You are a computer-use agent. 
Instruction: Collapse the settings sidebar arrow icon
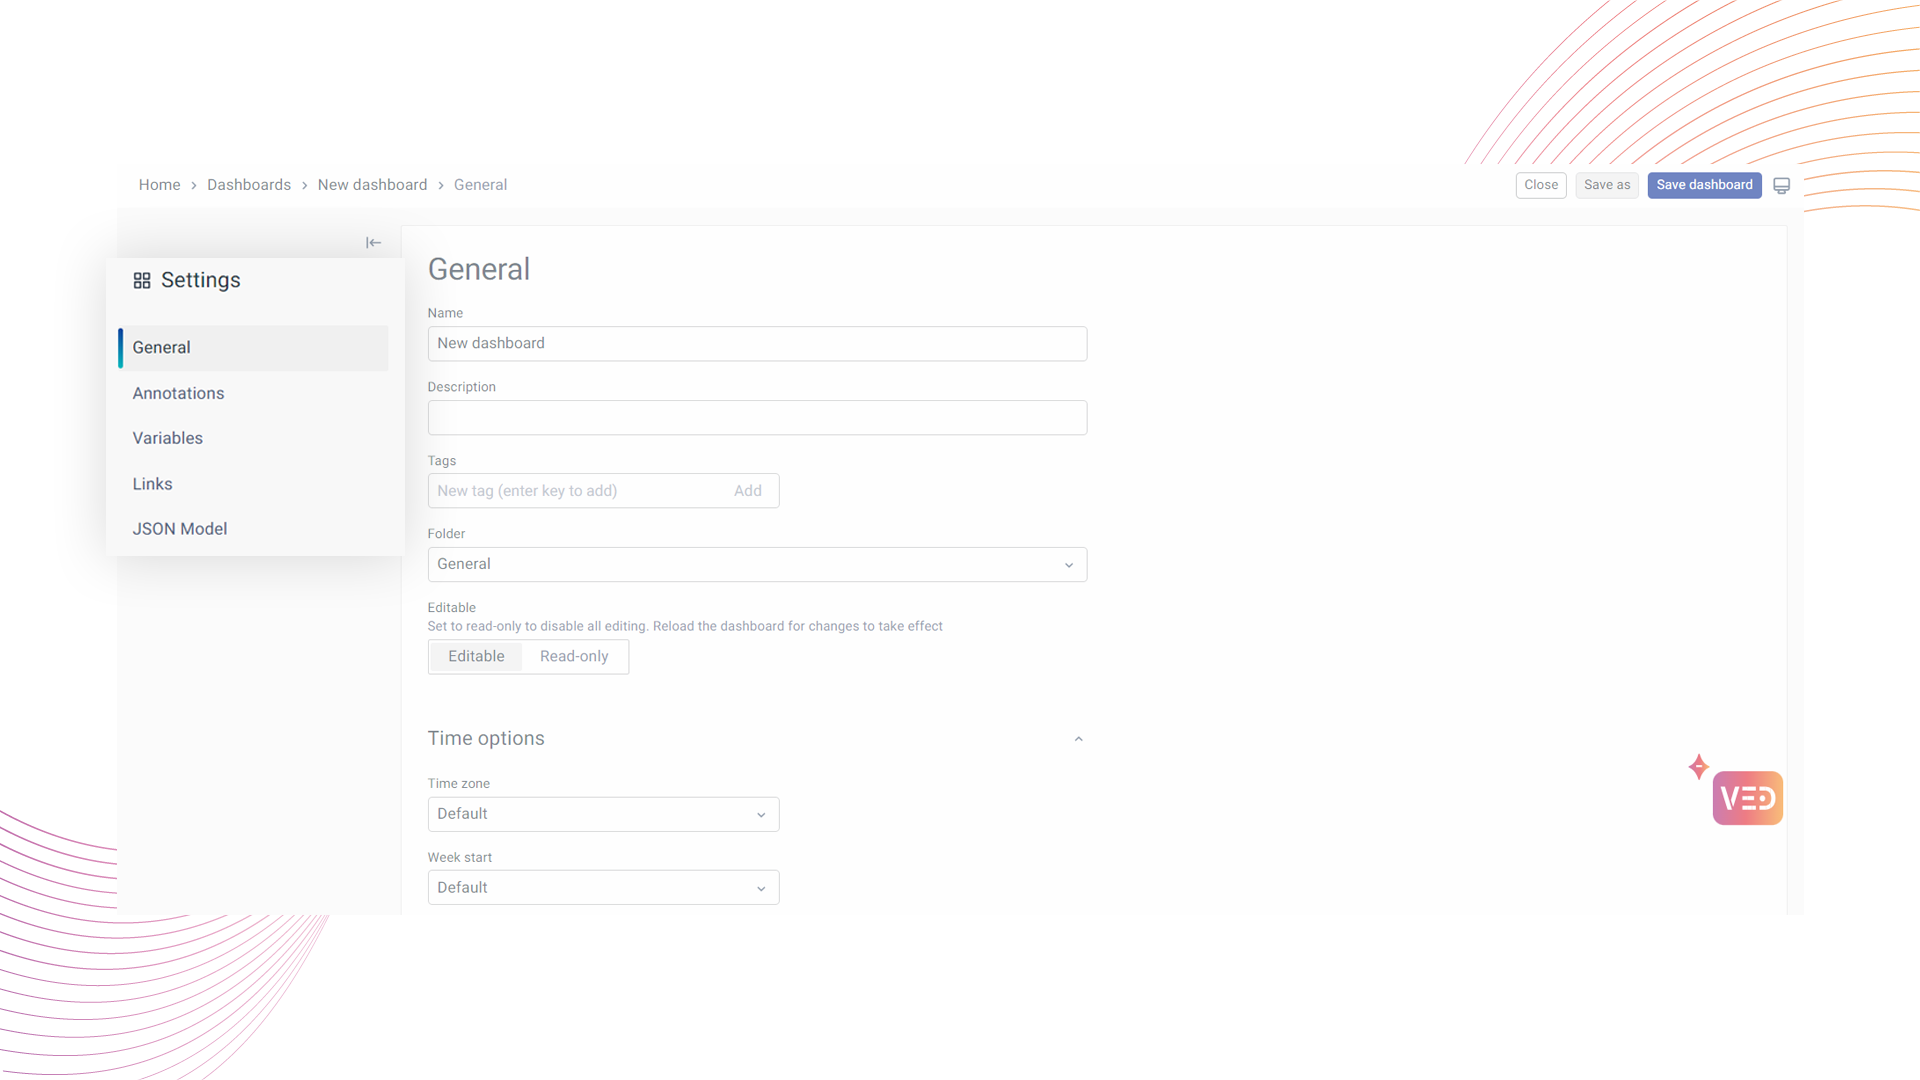pyautogui.click(x=373, y=243)
